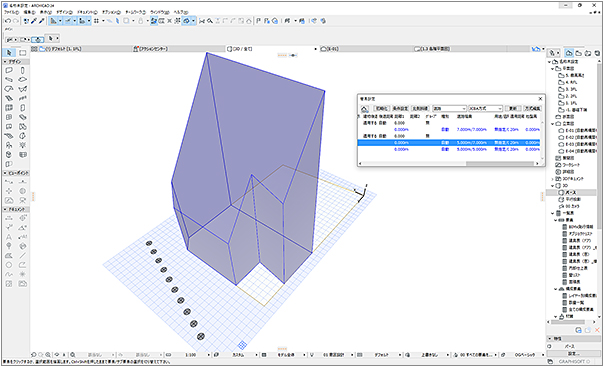The width and height of the screenshot is (605, 368).
Task: Select the Railing tool
Action: (23, 98)
